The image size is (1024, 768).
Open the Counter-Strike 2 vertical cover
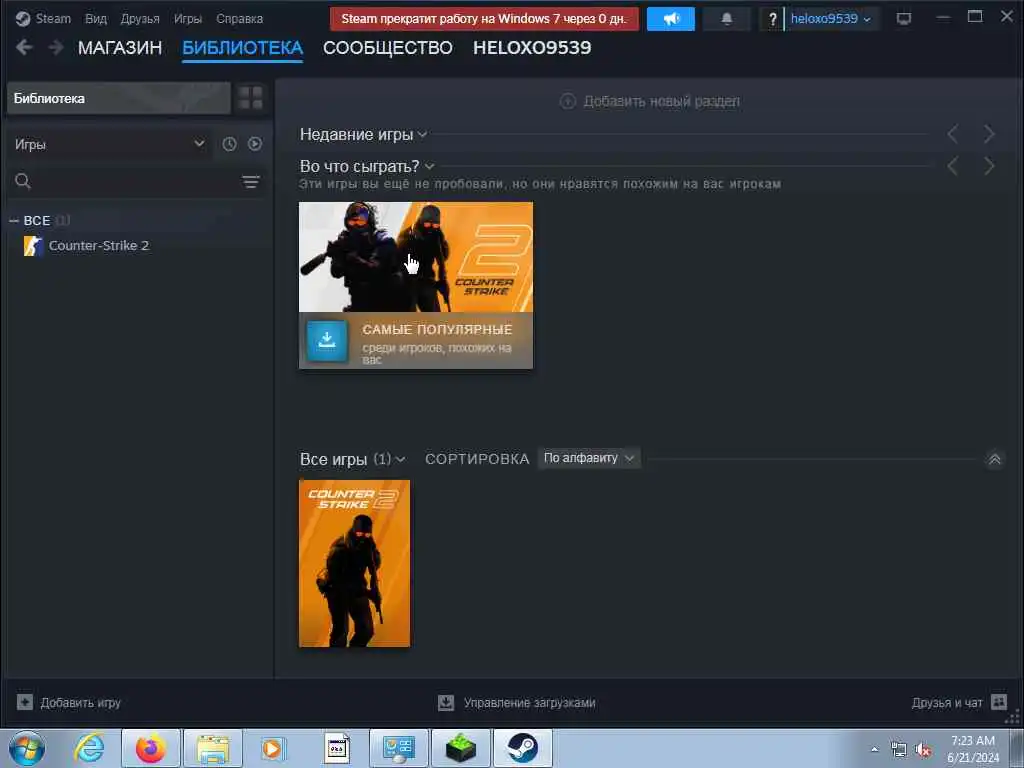pyautogui.click(x=355, y=563)
